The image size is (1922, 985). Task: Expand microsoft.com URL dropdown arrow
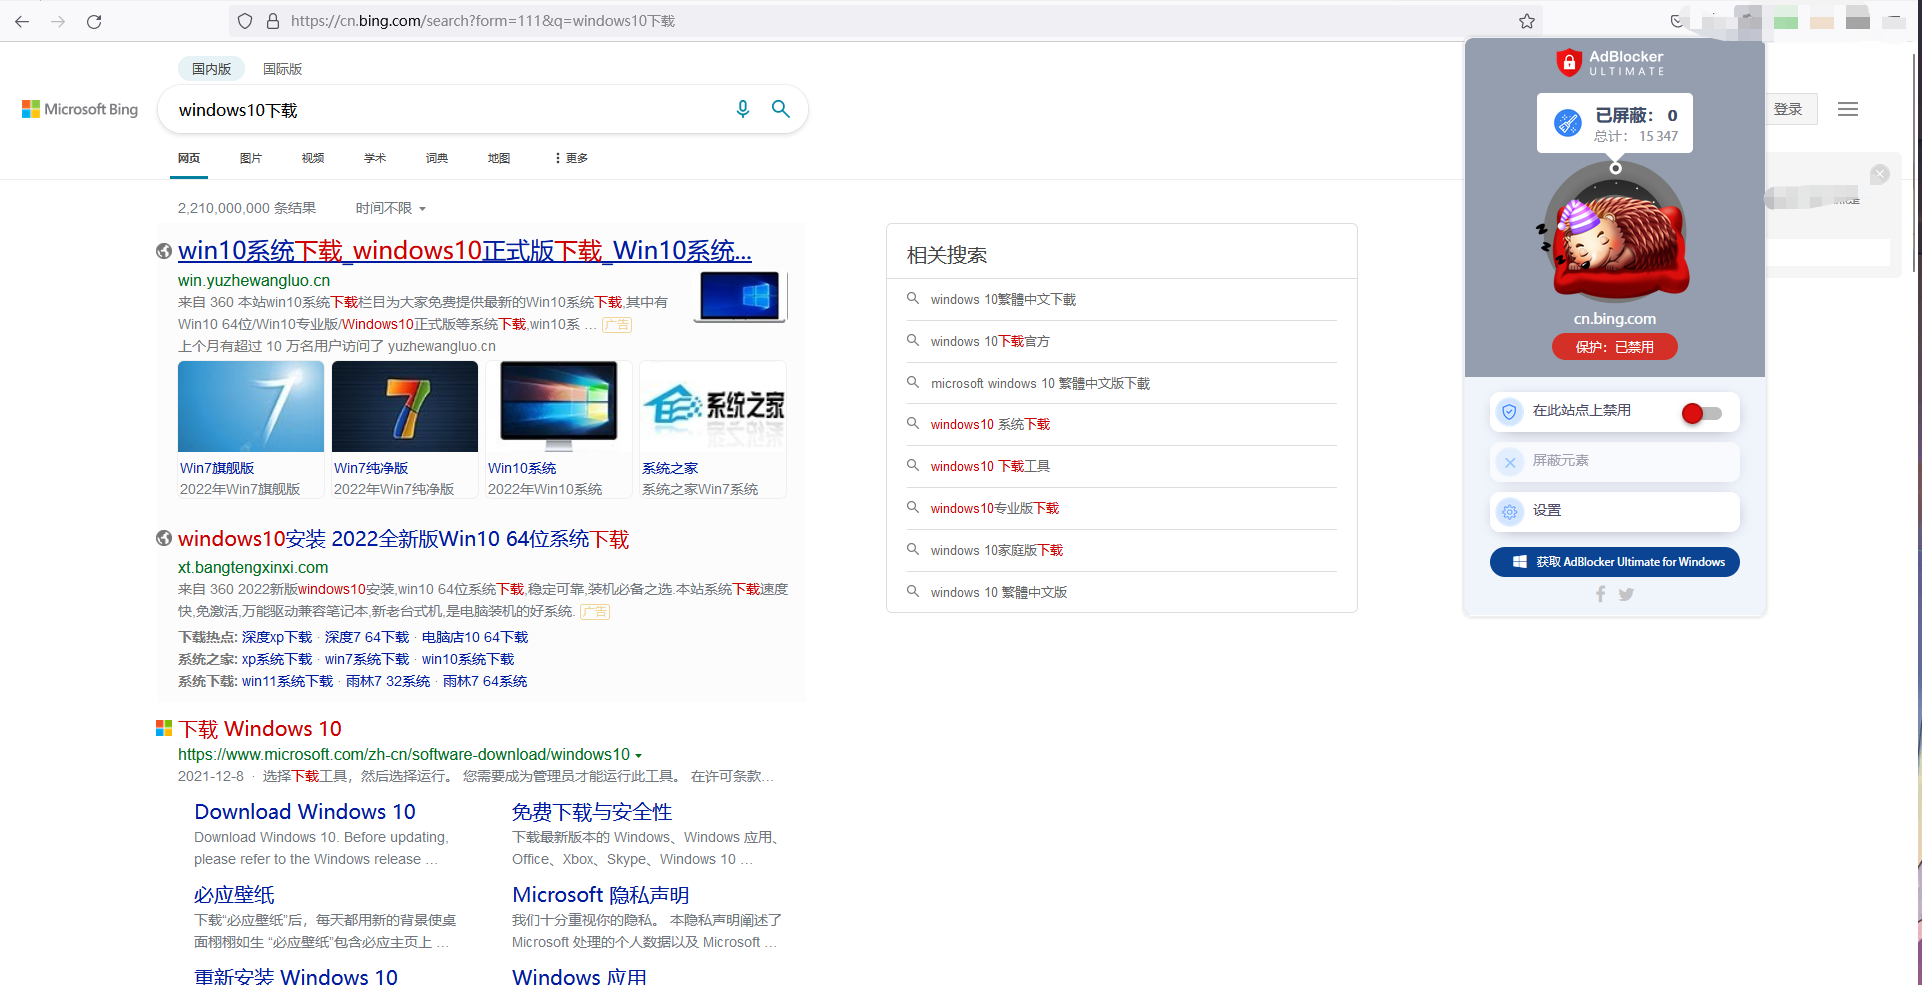(x=638, y=755)
